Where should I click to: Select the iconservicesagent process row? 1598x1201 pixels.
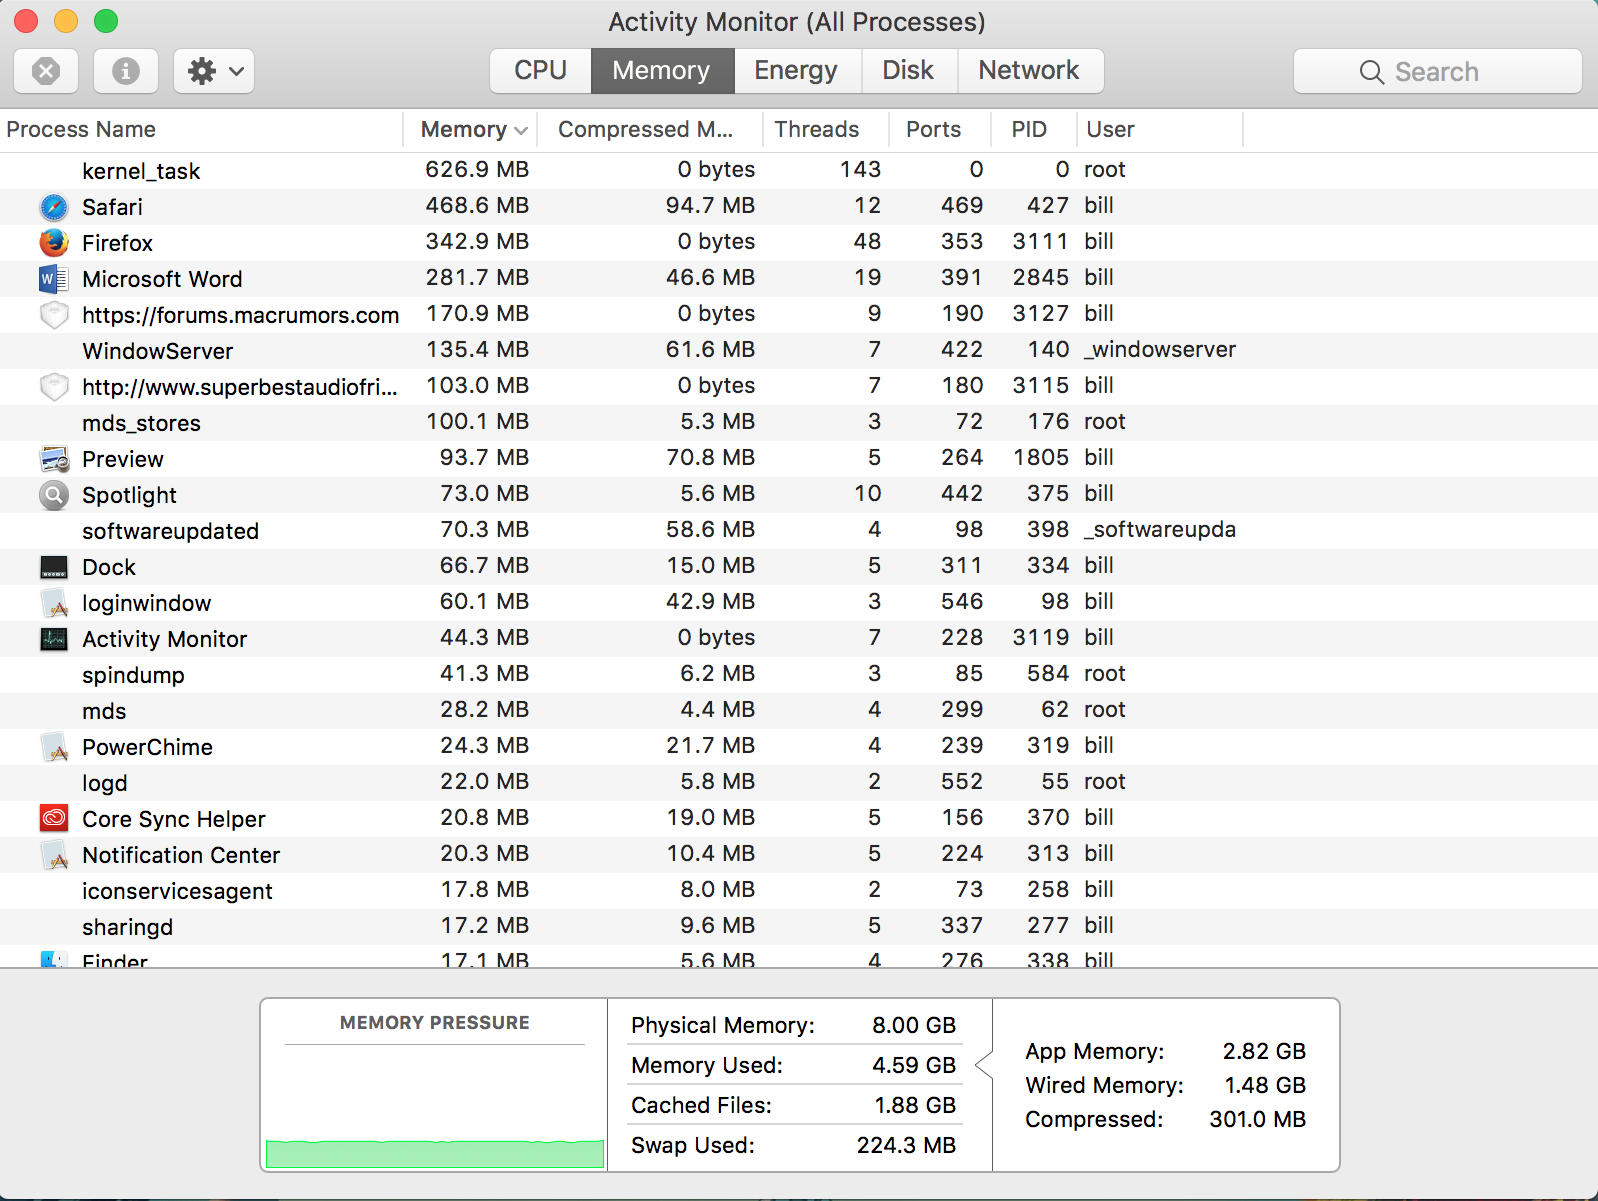799,891
